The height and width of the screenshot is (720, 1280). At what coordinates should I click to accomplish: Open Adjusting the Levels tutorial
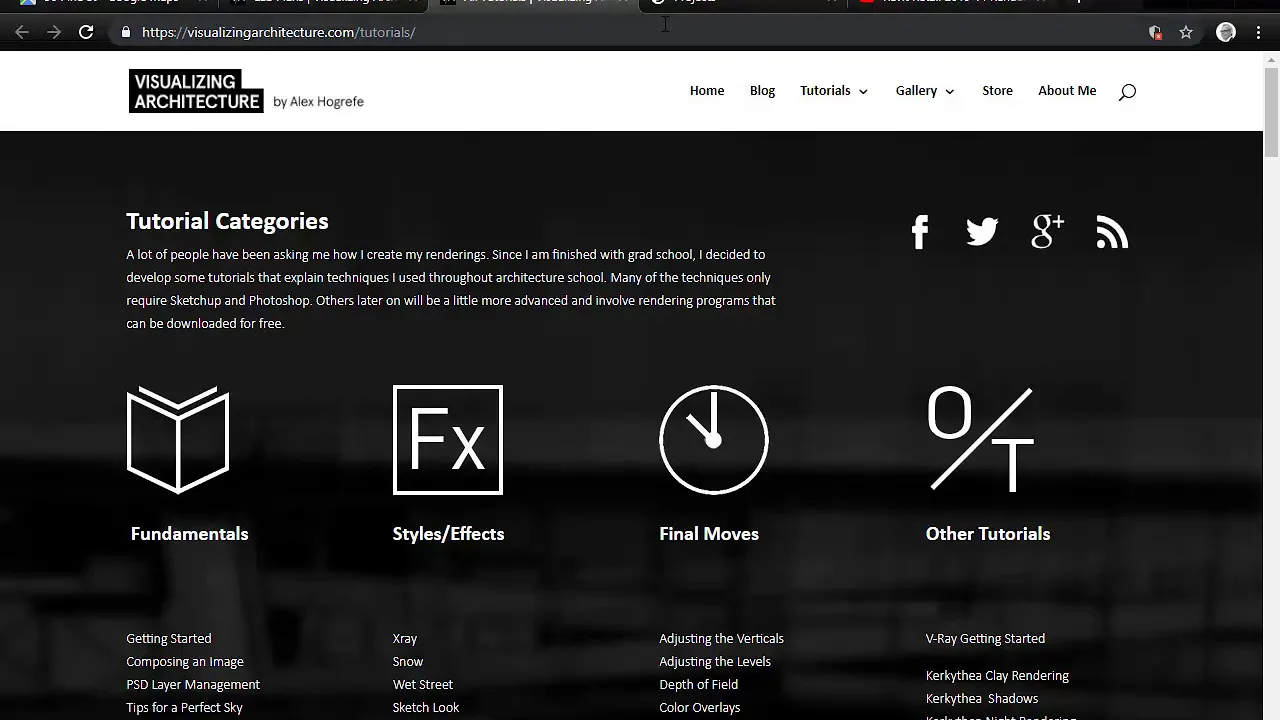[x=715, y=661]
